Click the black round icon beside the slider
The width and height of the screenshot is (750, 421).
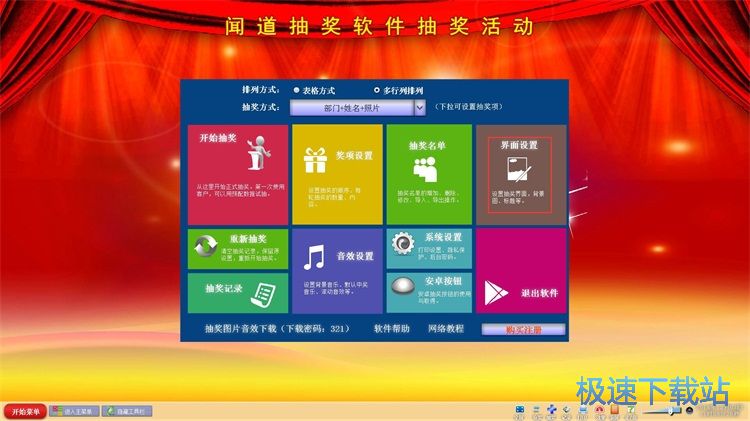pyautogui.click(x=689, y=410)
